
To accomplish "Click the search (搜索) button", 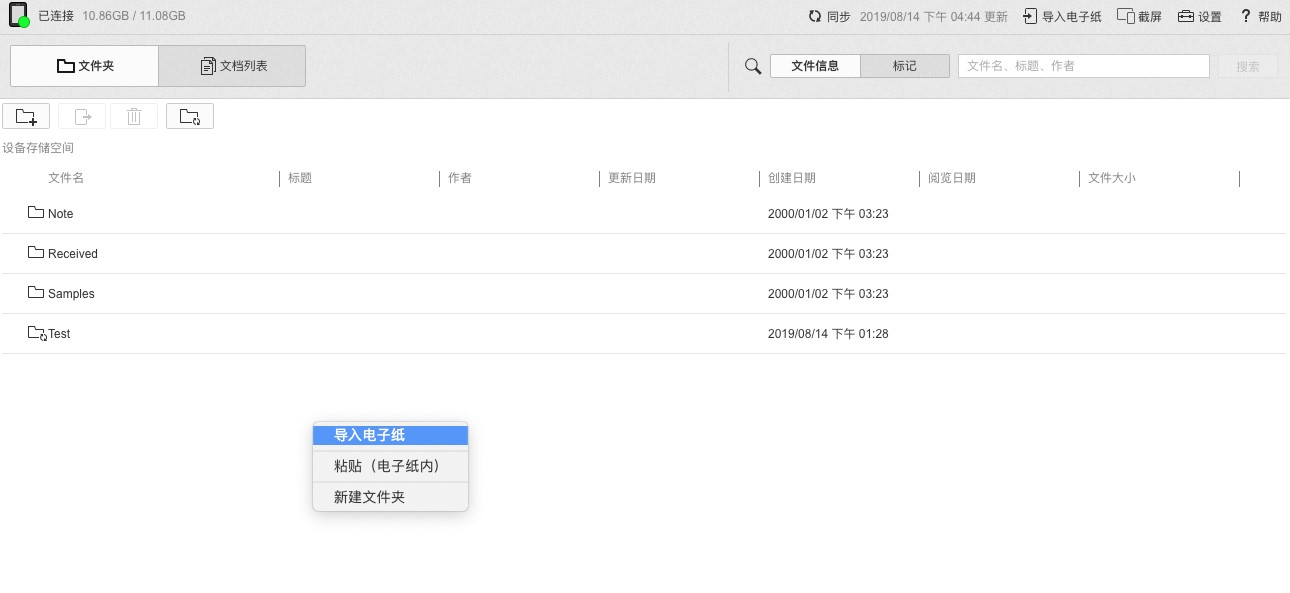I will (x=1248, y=66).
